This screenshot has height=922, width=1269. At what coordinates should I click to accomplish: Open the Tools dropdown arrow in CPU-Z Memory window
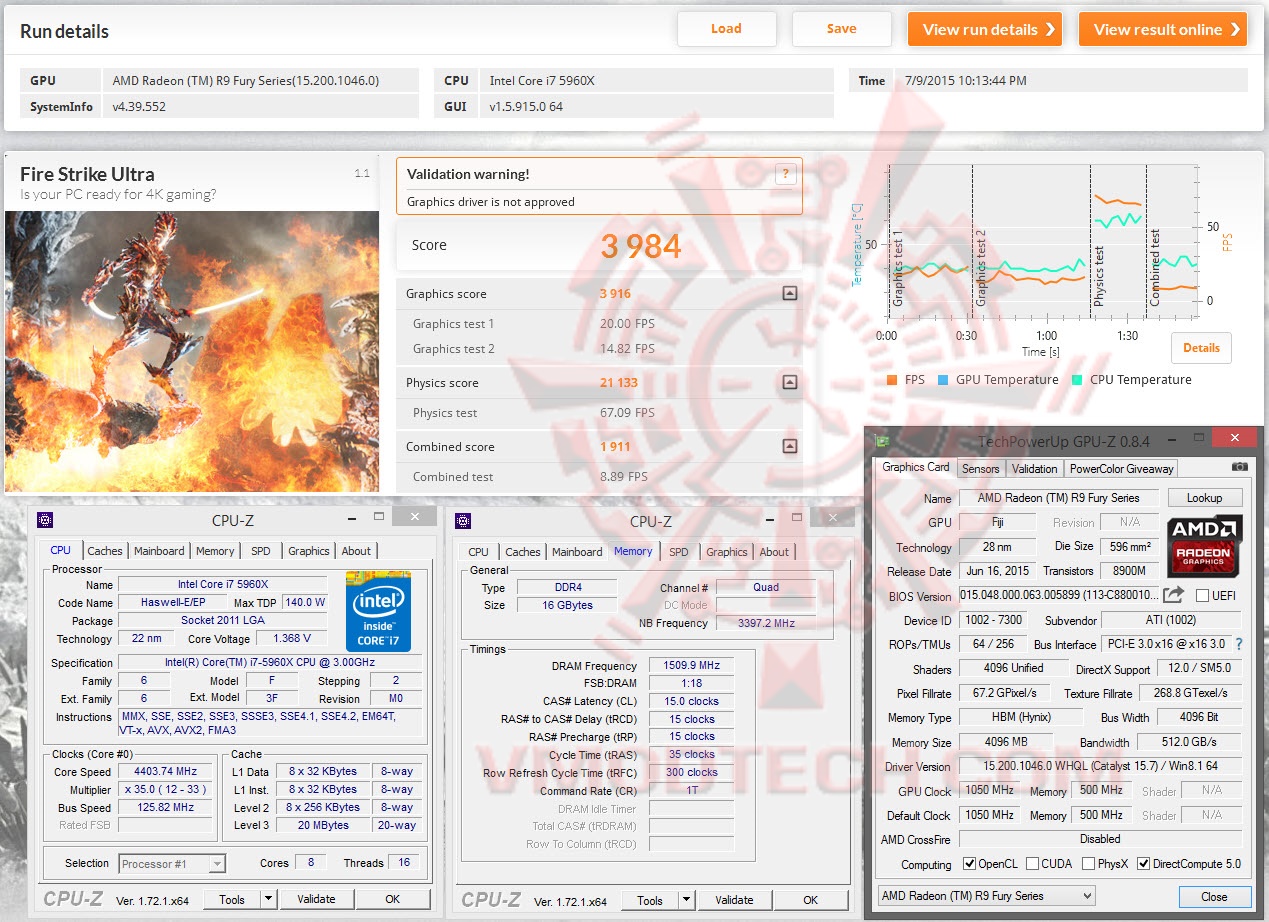pos(686,900)
